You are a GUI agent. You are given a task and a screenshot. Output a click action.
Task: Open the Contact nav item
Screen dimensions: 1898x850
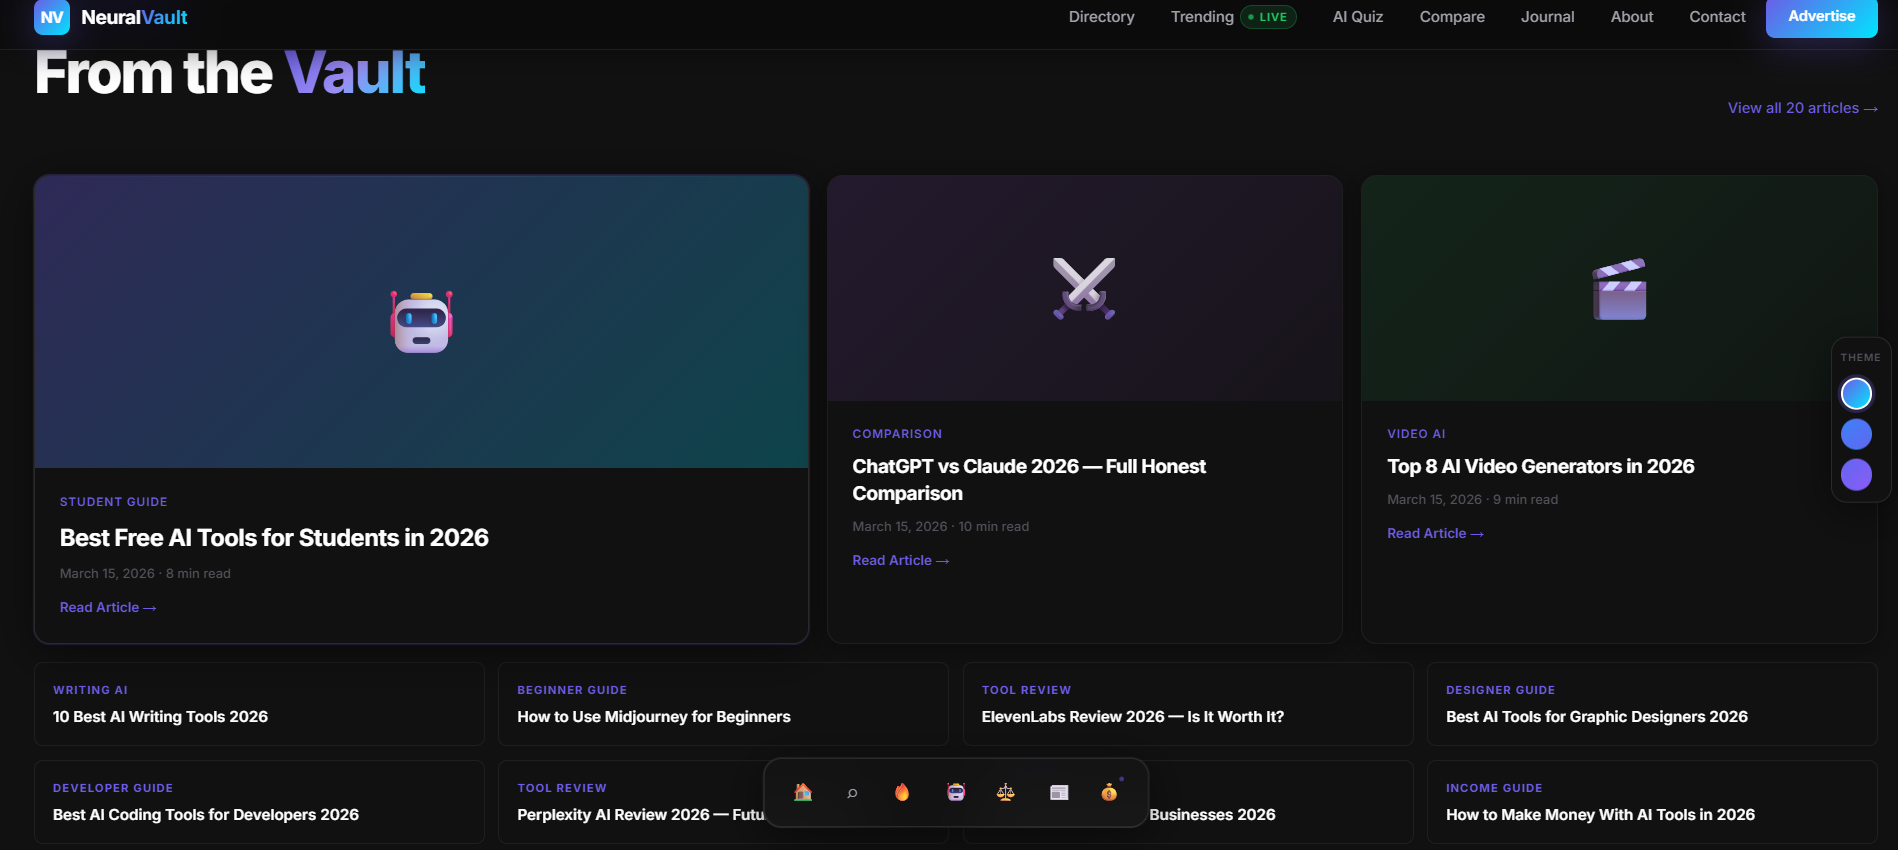click(x=1717, y=17)
